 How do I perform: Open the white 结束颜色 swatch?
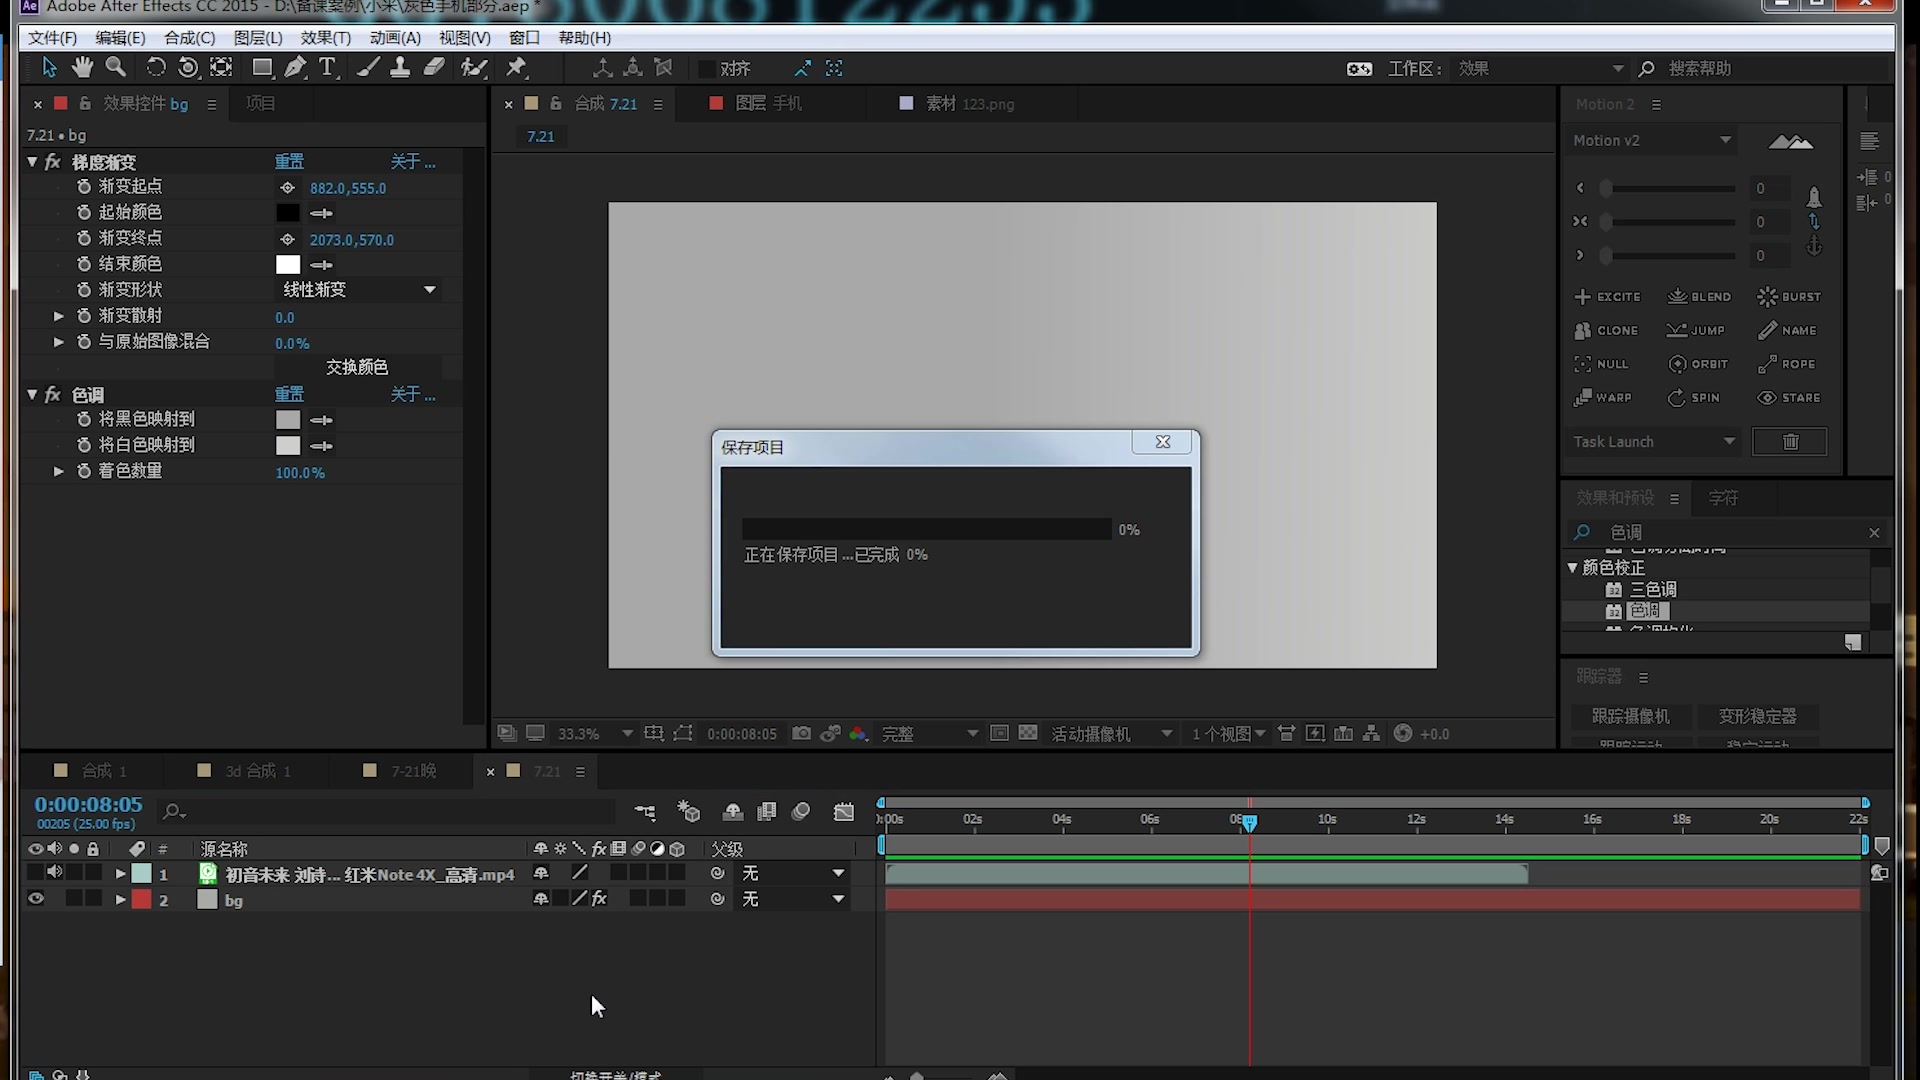coord(288,265)
